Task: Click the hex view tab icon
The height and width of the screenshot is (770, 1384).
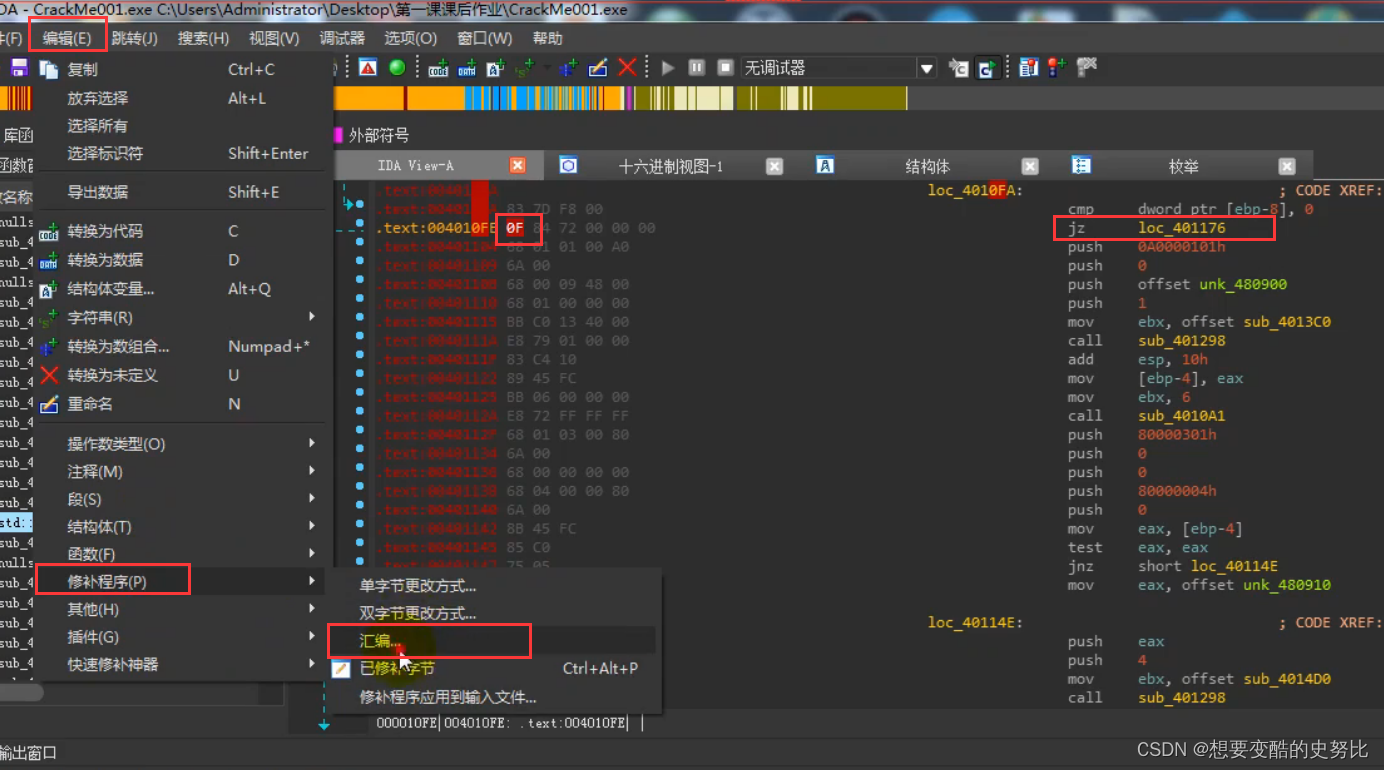Action: coord(568,165)
